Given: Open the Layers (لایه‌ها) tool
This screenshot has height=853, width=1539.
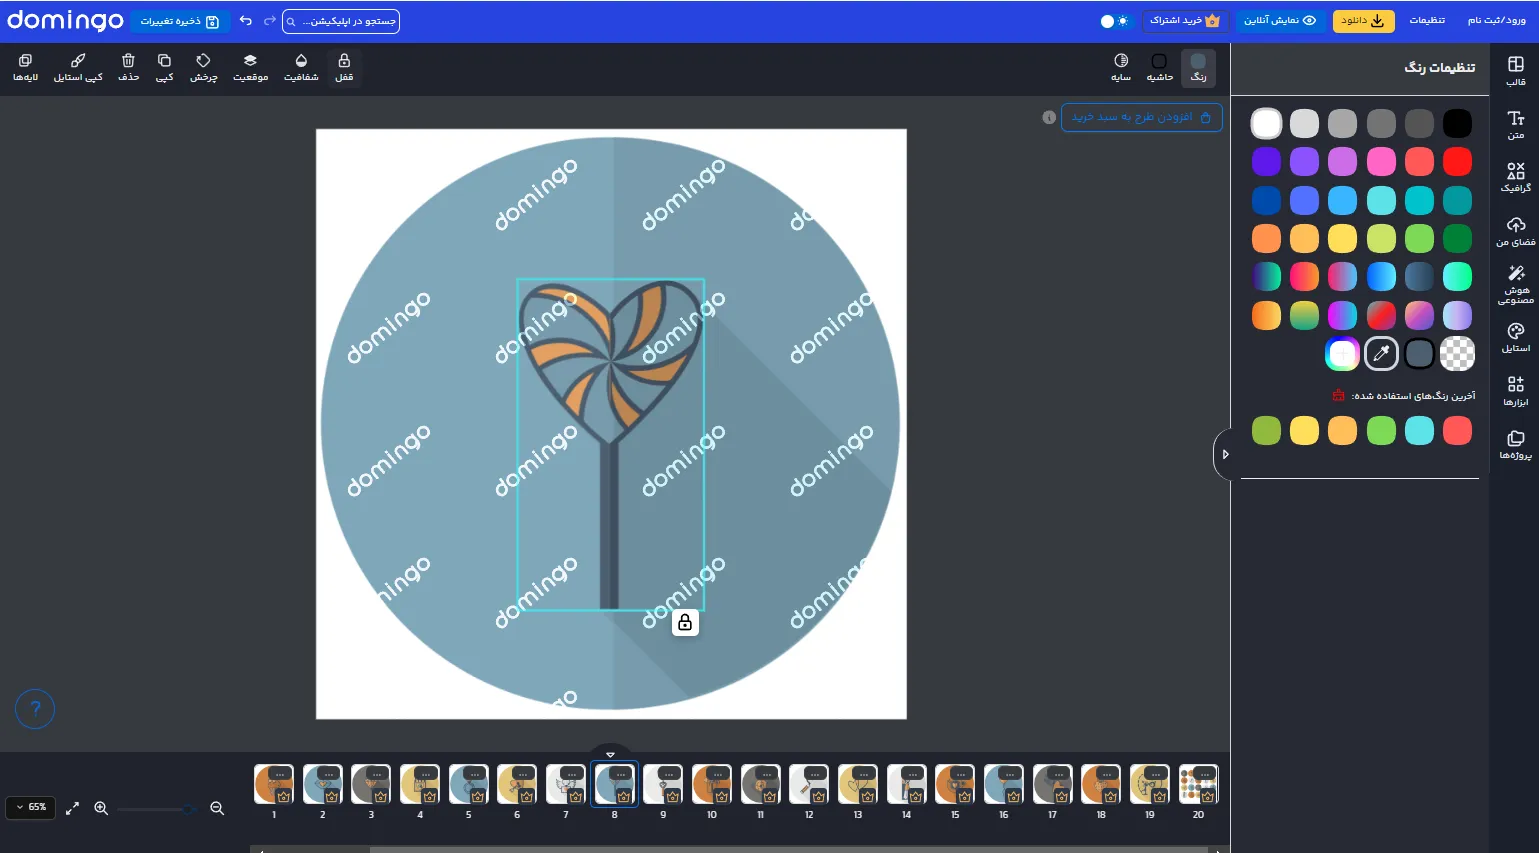Looking at the screenshot, I should tap(25, 68).
